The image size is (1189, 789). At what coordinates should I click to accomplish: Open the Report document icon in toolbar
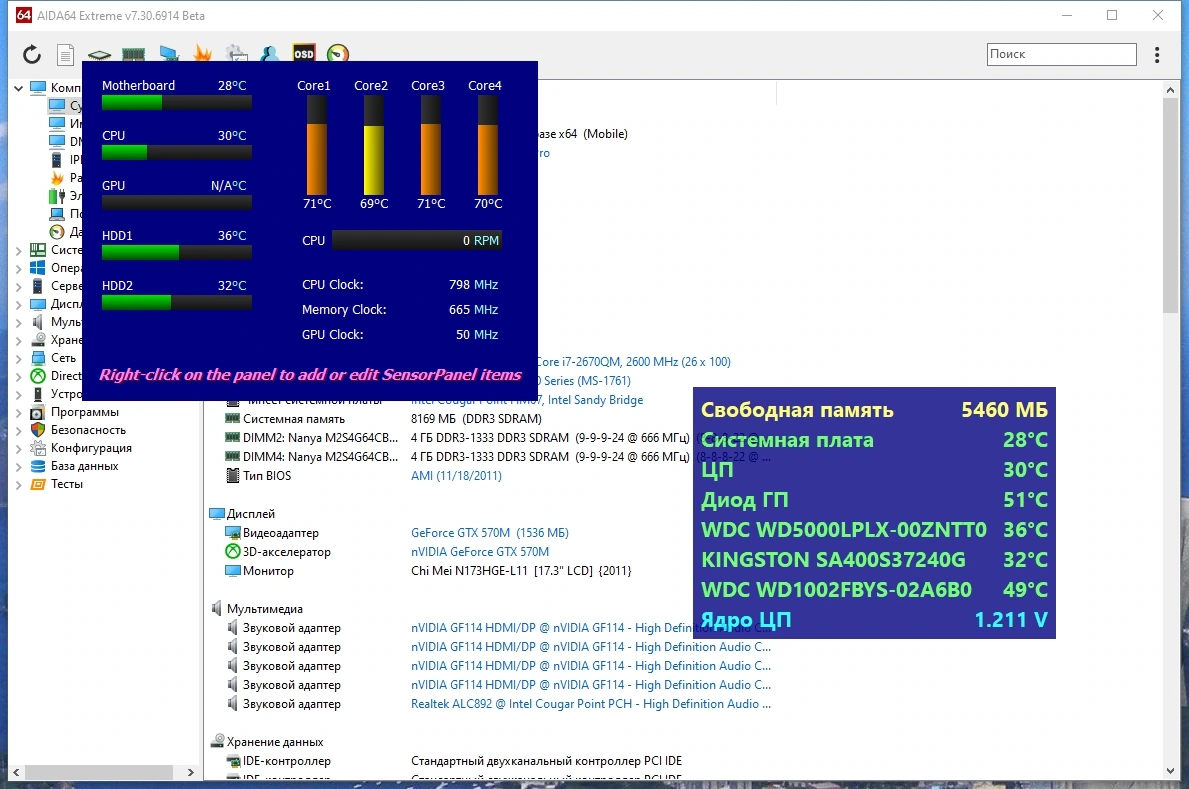click(x=66, y=54)
